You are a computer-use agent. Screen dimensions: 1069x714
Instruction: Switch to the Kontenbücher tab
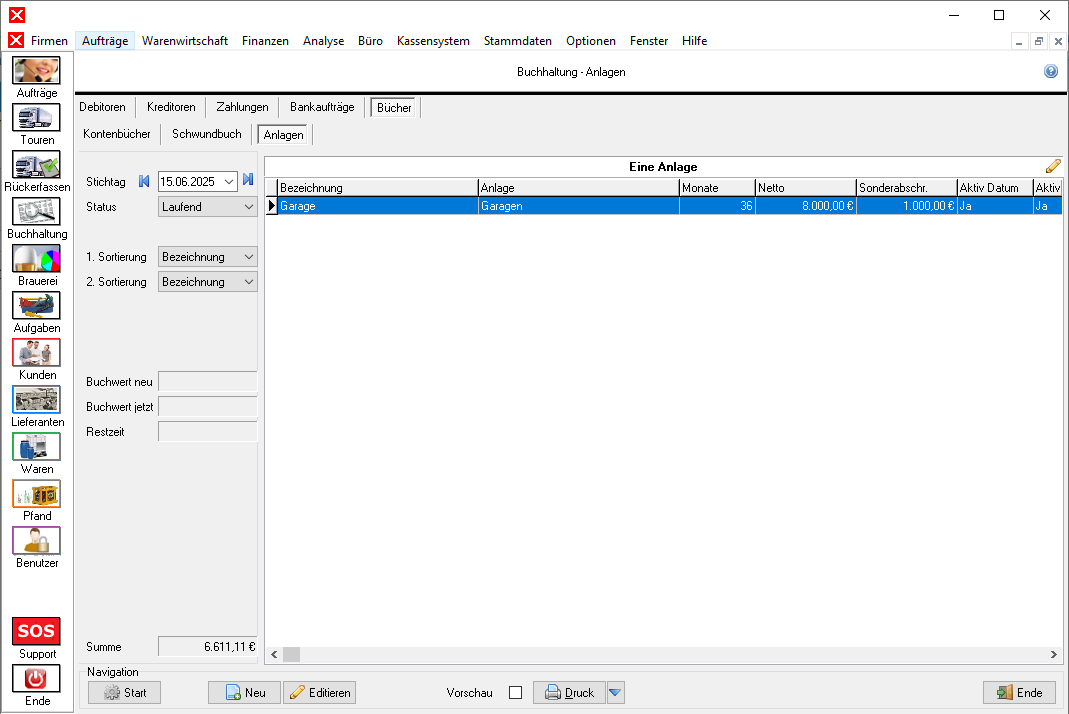pyautogui.click(x=117, y=134)
